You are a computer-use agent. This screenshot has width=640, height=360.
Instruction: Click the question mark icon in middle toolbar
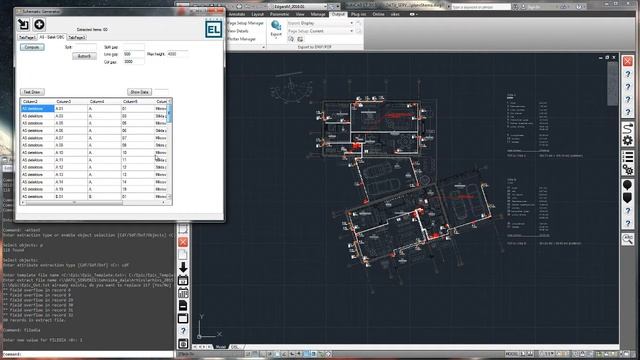pos(183,331)
